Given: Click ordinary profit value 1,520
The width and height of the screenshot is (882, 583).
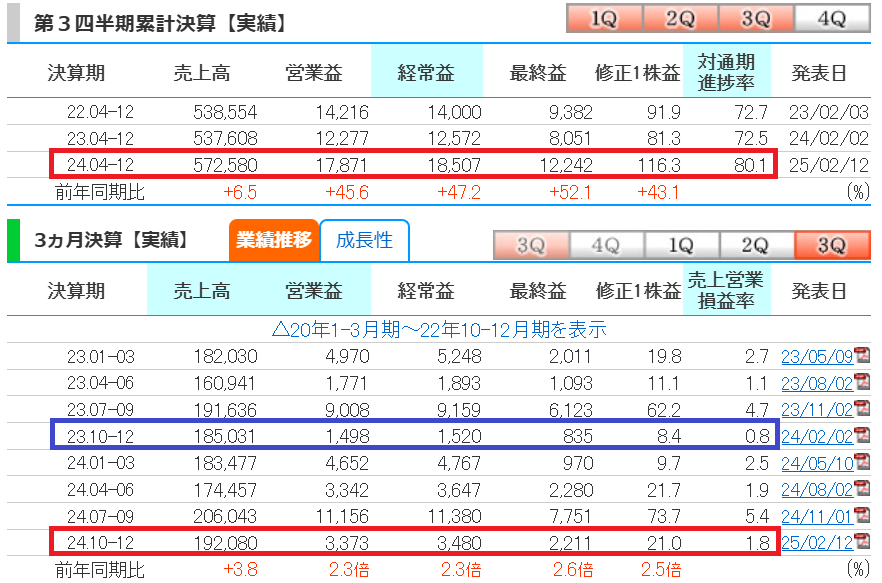Looking at the screenshot, I should pos(459,436).
